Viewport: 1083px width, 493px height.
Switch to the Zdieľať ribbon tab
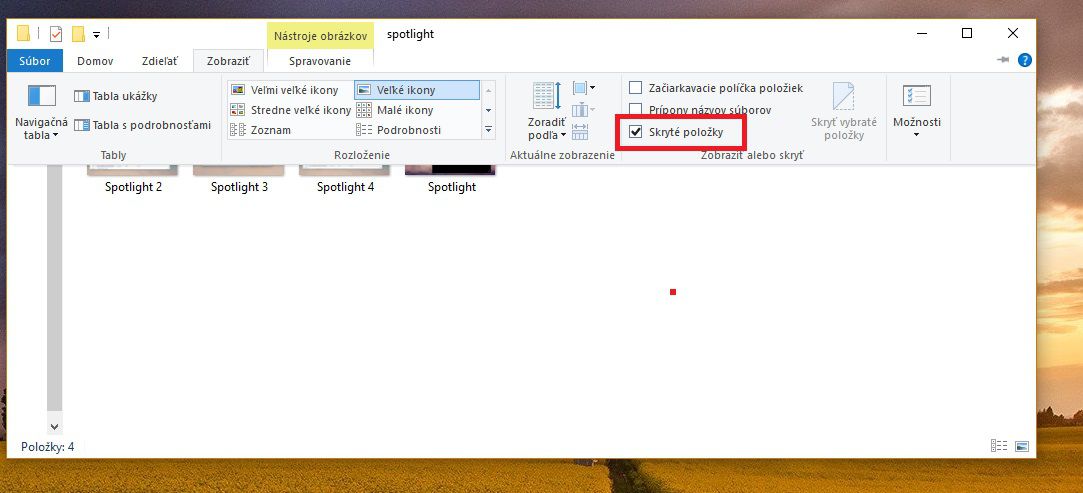(x=160, y=61)
